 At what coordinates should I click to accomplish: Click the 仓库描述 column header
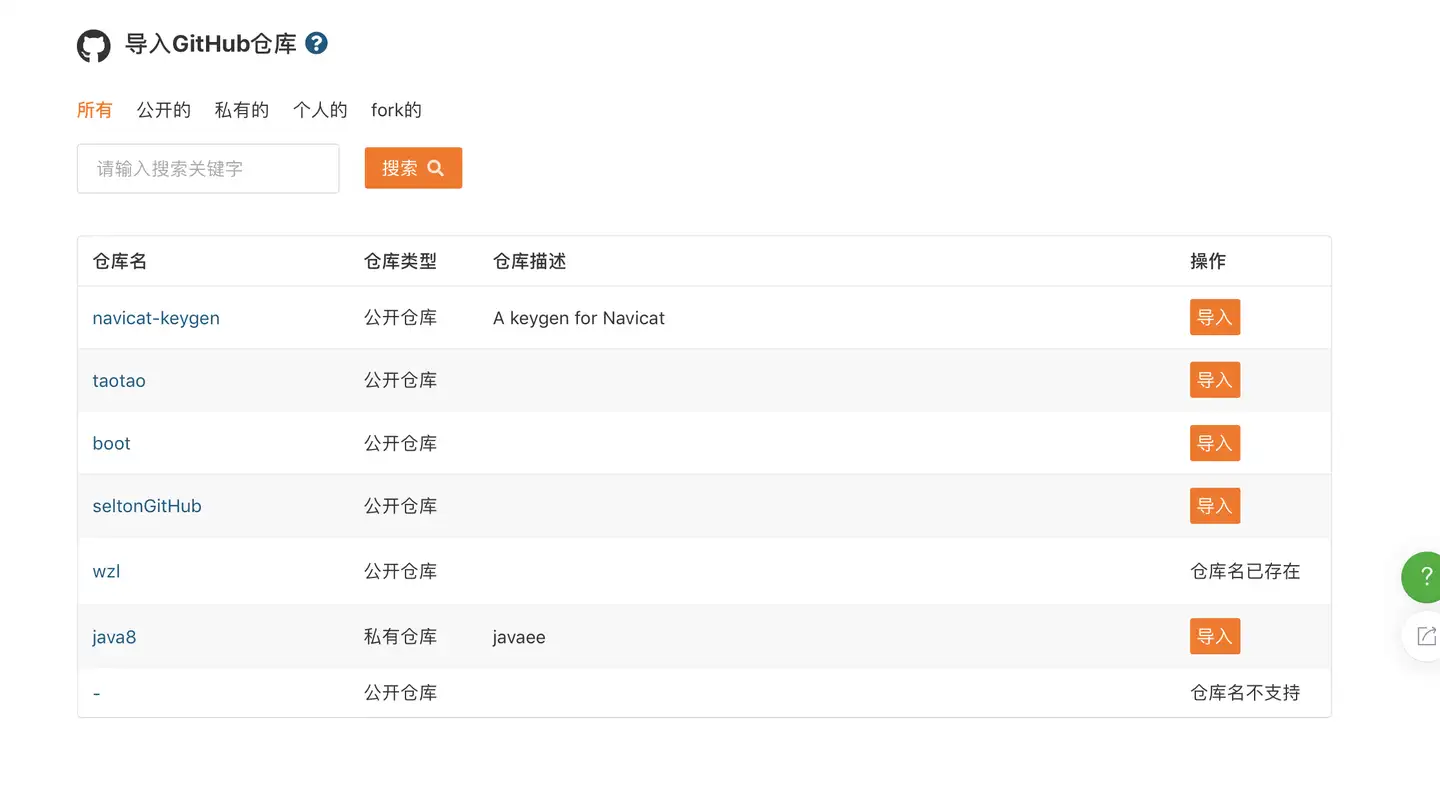(530, 261)
